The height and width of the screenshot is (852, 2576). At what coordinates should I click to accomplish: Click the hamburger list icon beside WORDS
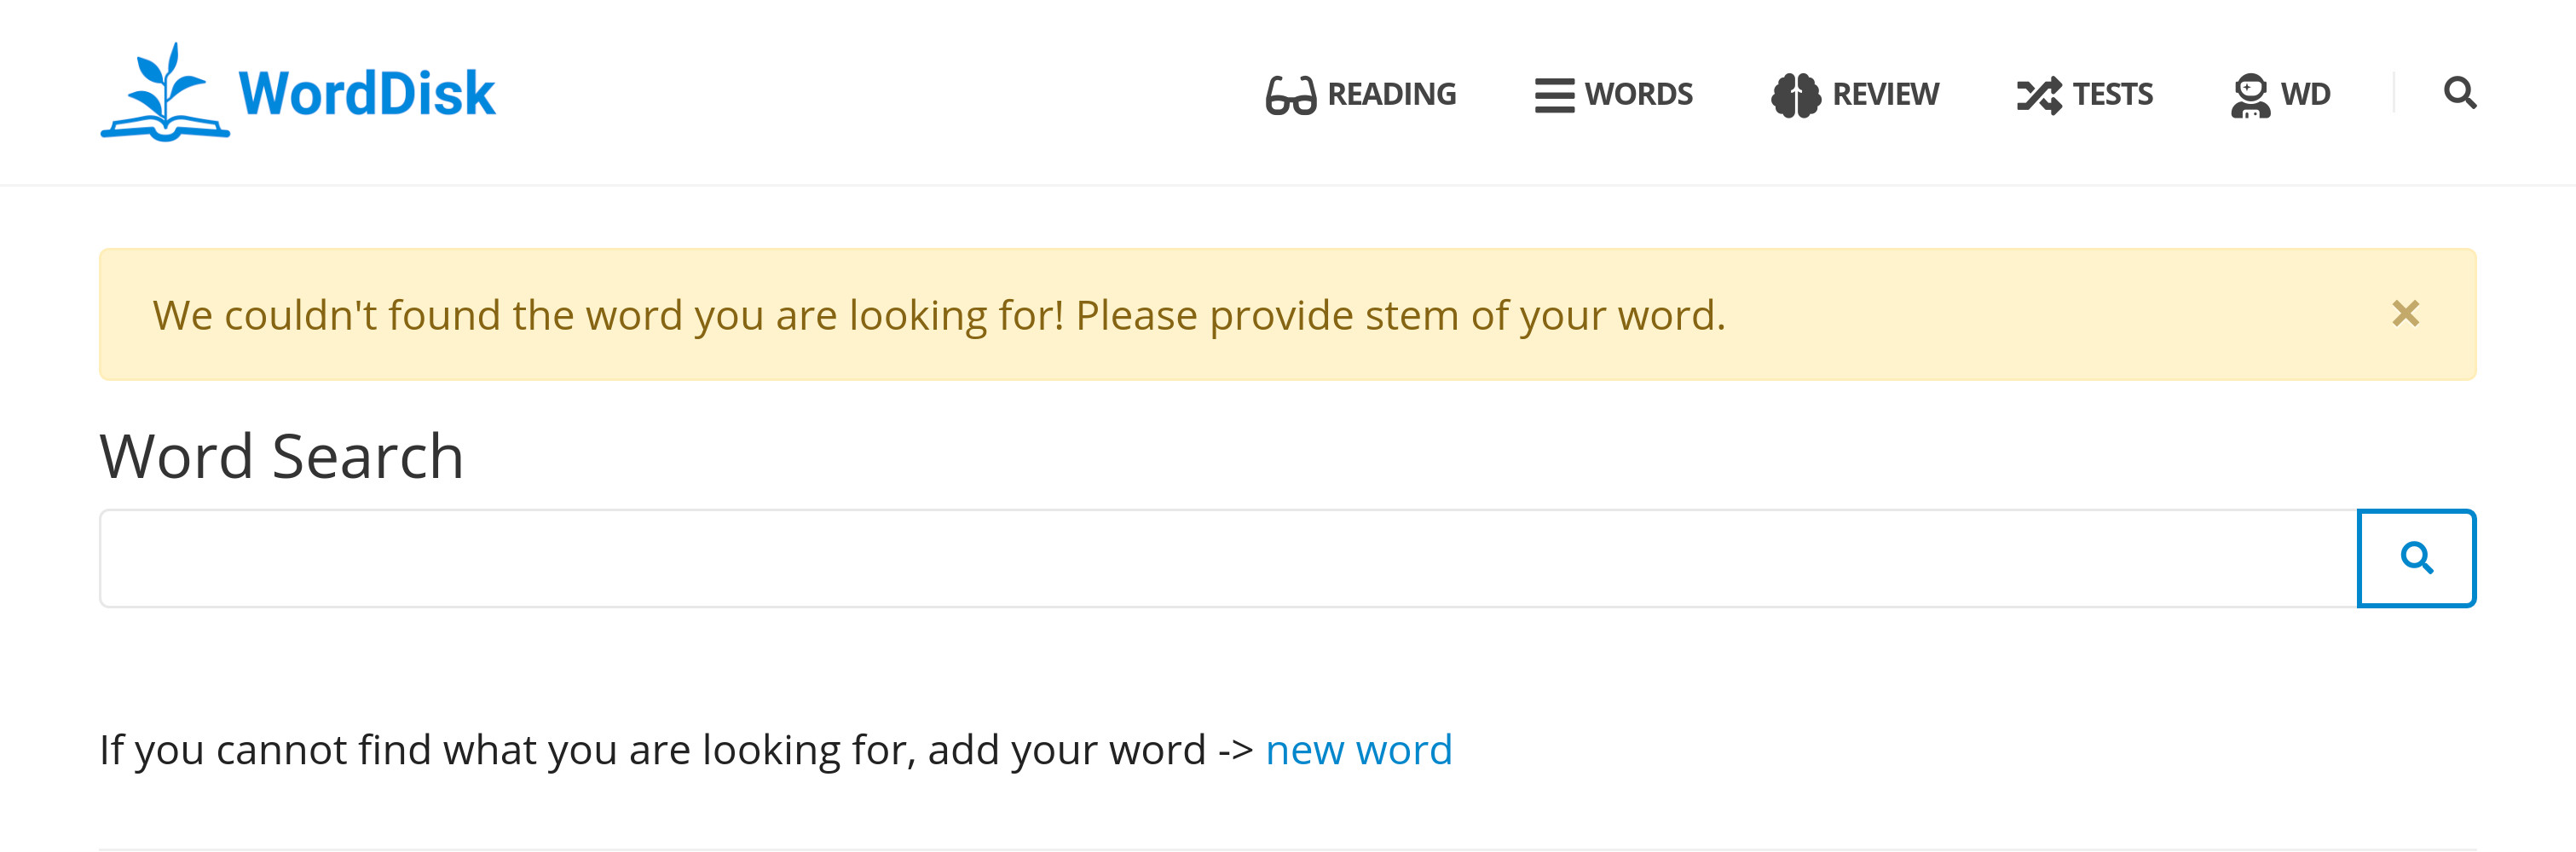pos(1554,95)
